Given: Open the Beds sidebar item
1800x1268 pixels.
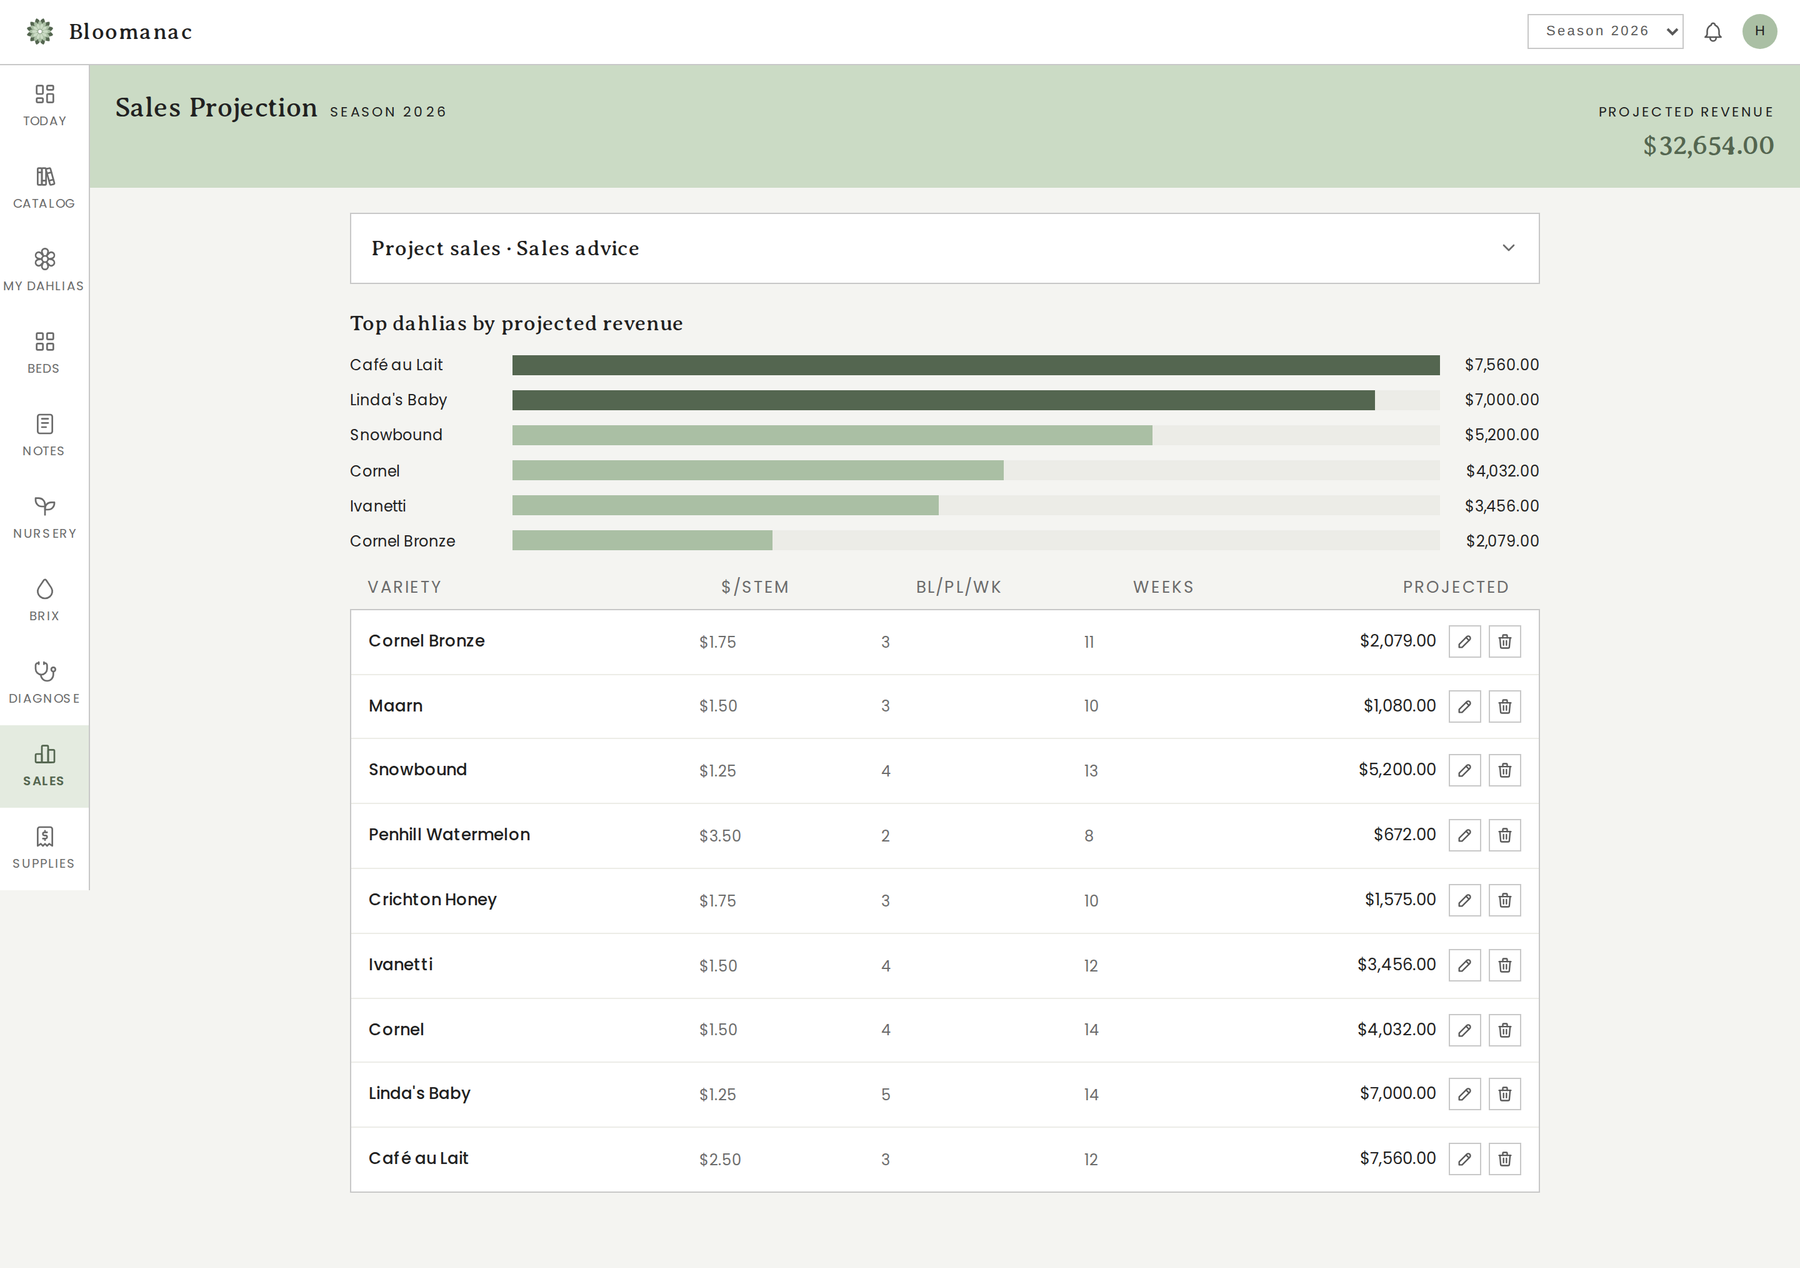Looking at the screenshot, I should [44, 354].
